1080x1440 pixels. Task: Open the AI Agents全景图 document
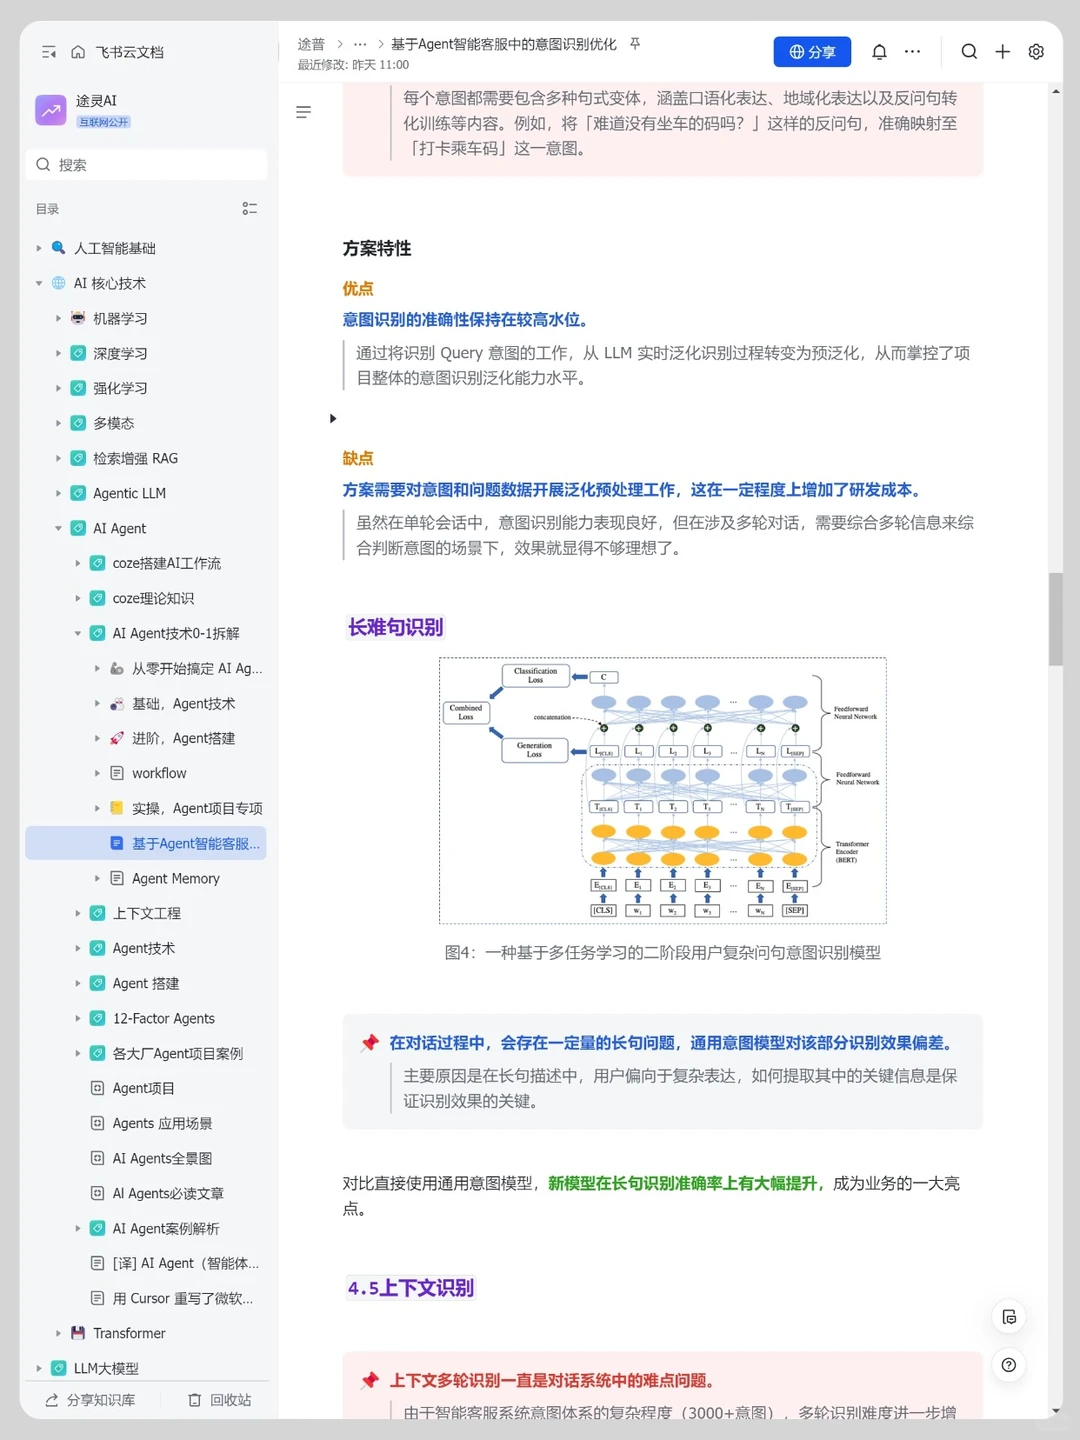(x=162, y=1158)
